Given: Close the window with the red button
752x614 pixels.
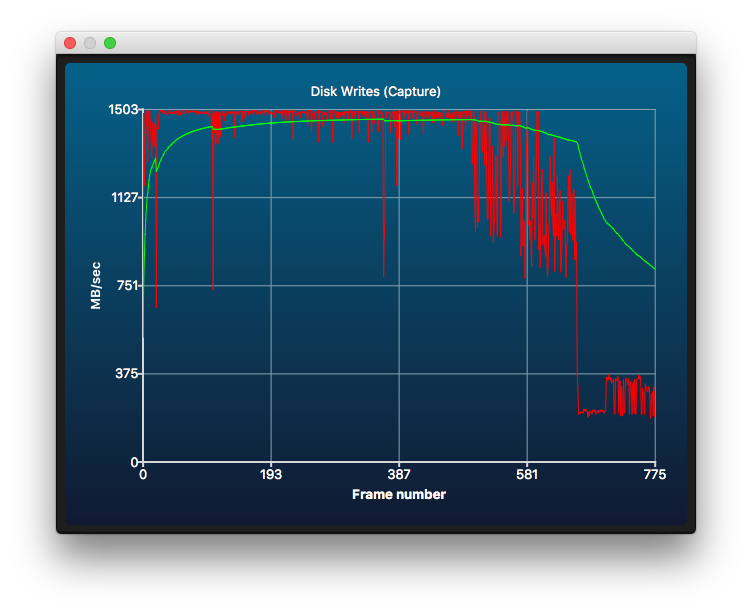Looking at the screenshot, I should coord(70,43).
